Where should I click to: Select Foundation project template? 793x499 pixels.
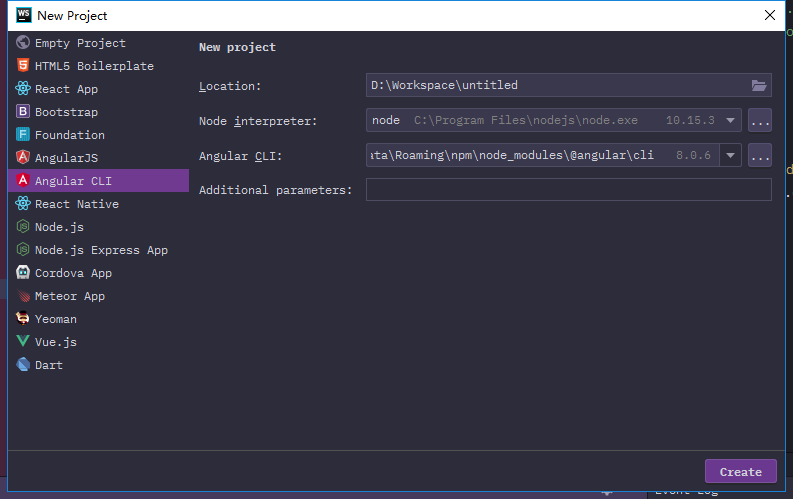tap(99, 134)
